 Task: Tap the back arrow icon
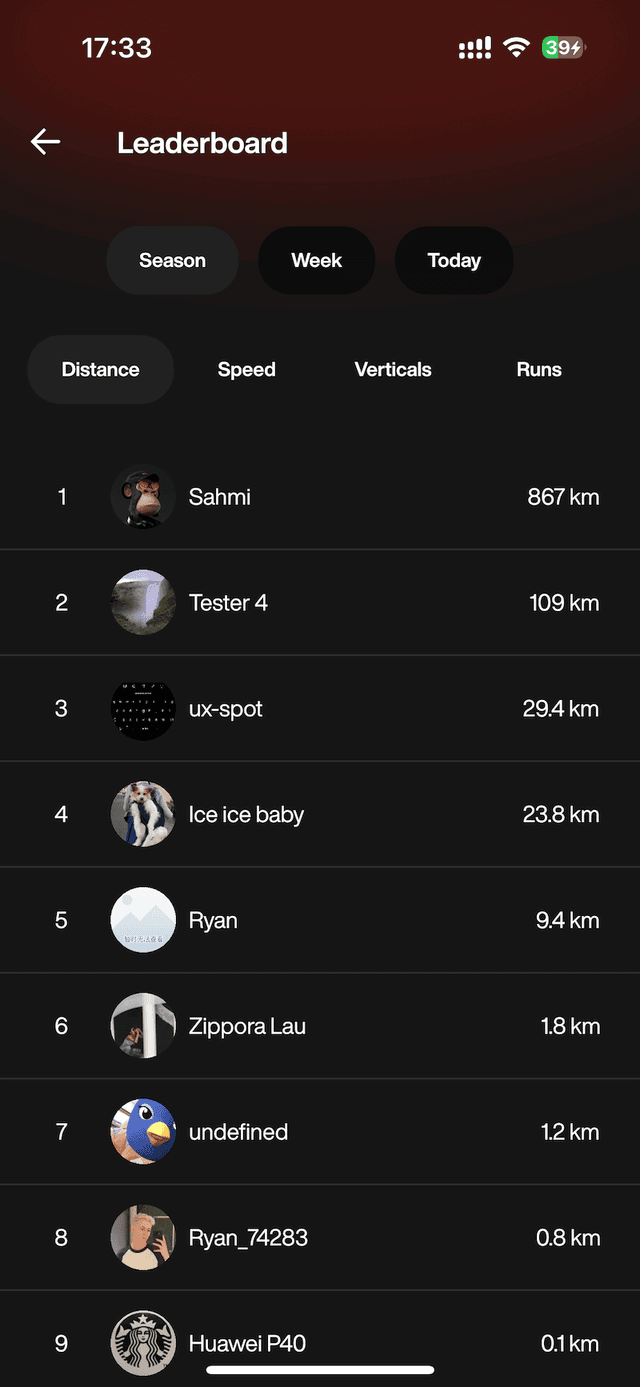(46, 143)
